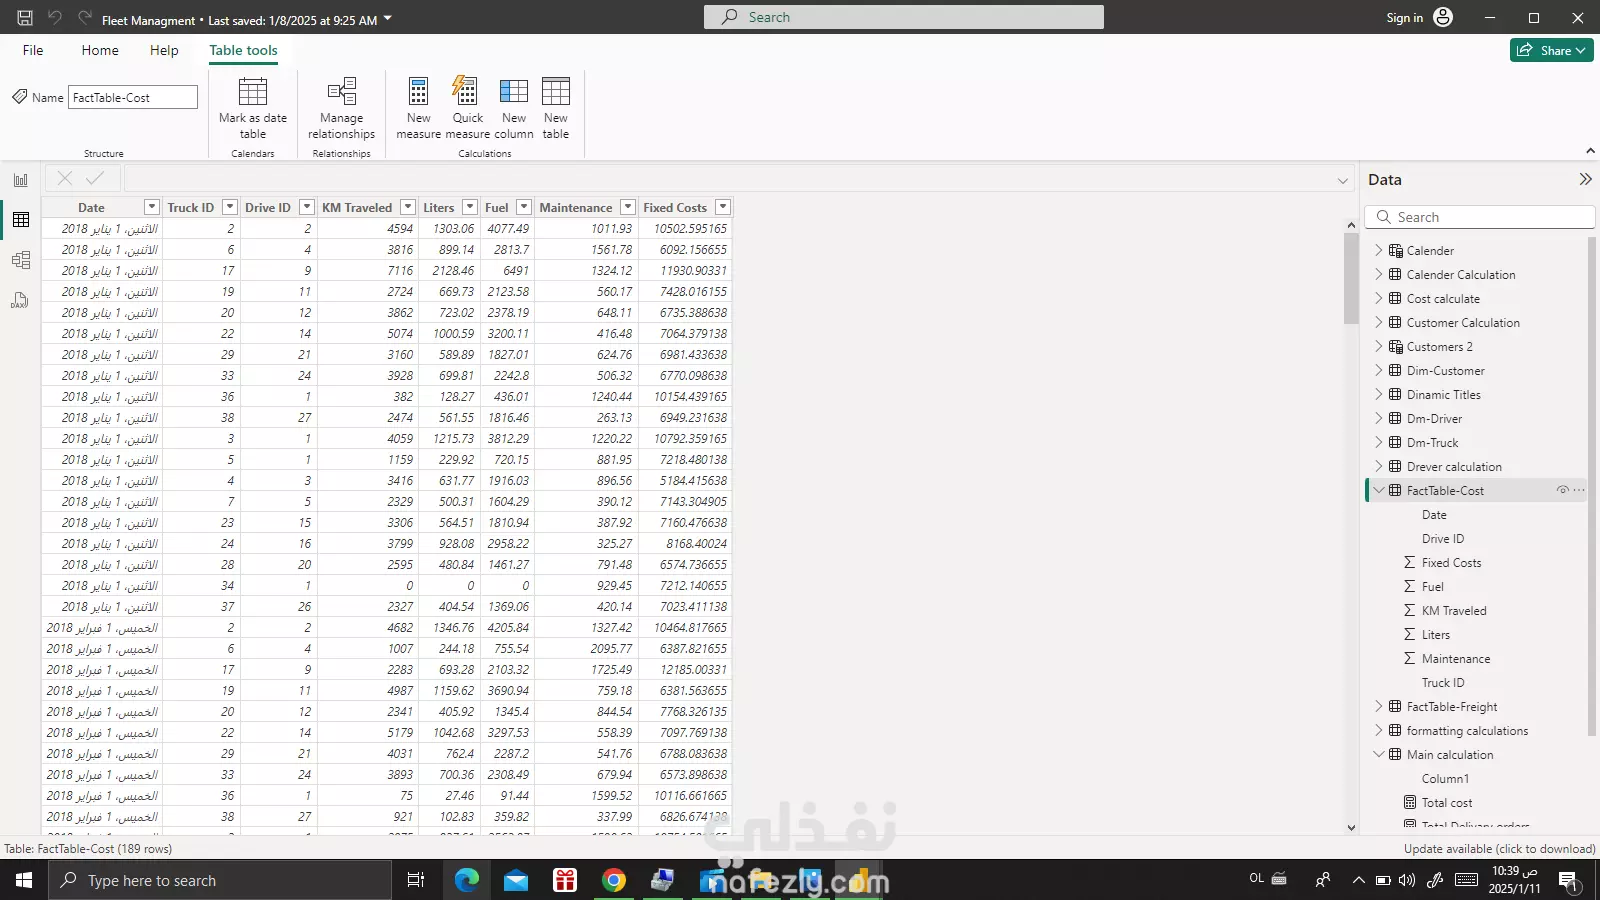Create a Quick measure
This screenshot has height=900, width=1600.
point(467,108)
